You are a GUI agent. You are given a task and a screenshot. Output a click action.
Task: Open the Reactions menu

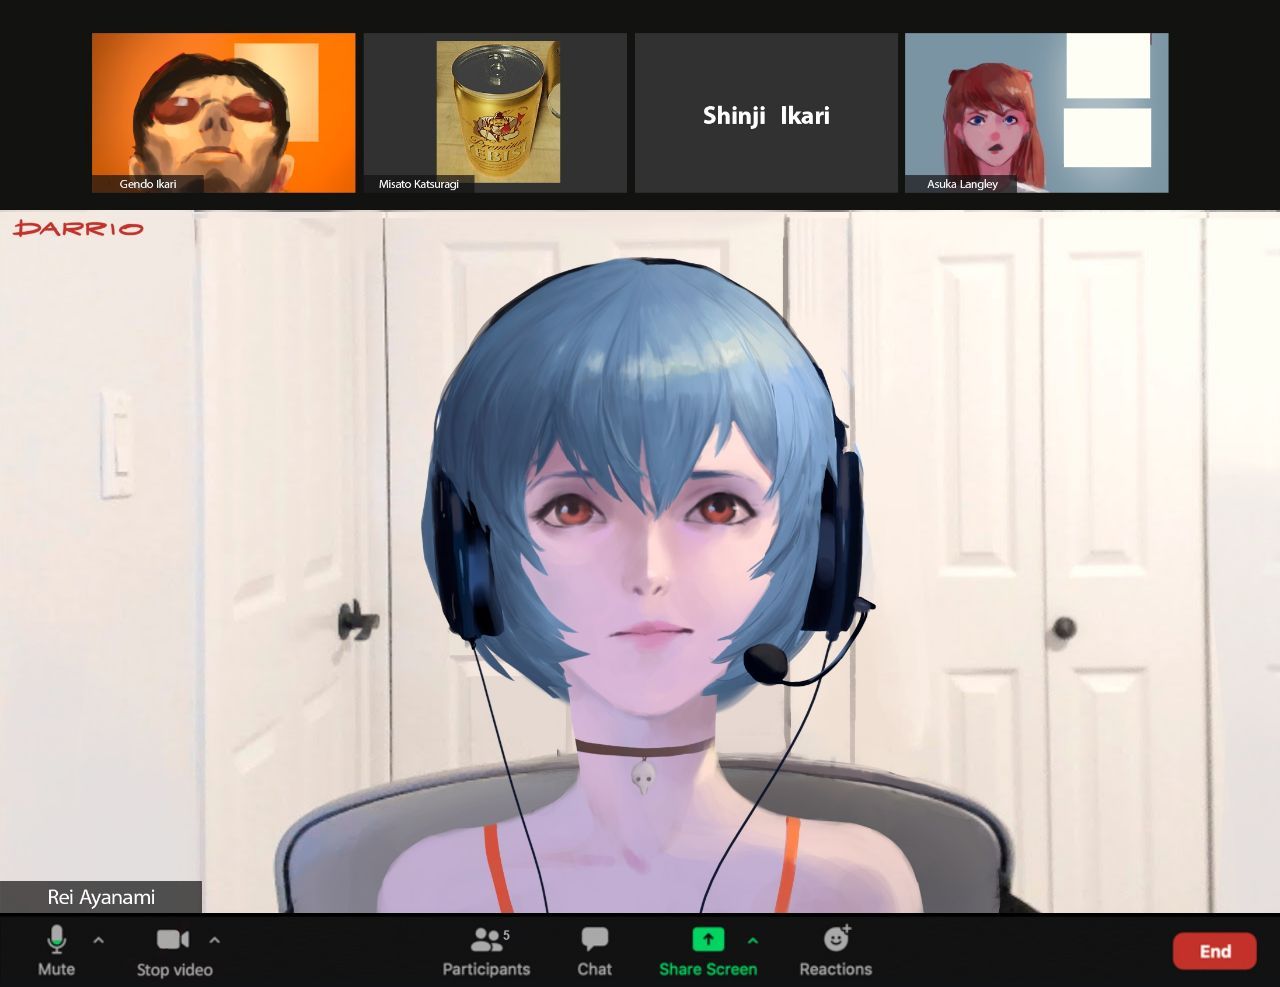point(836,951)
